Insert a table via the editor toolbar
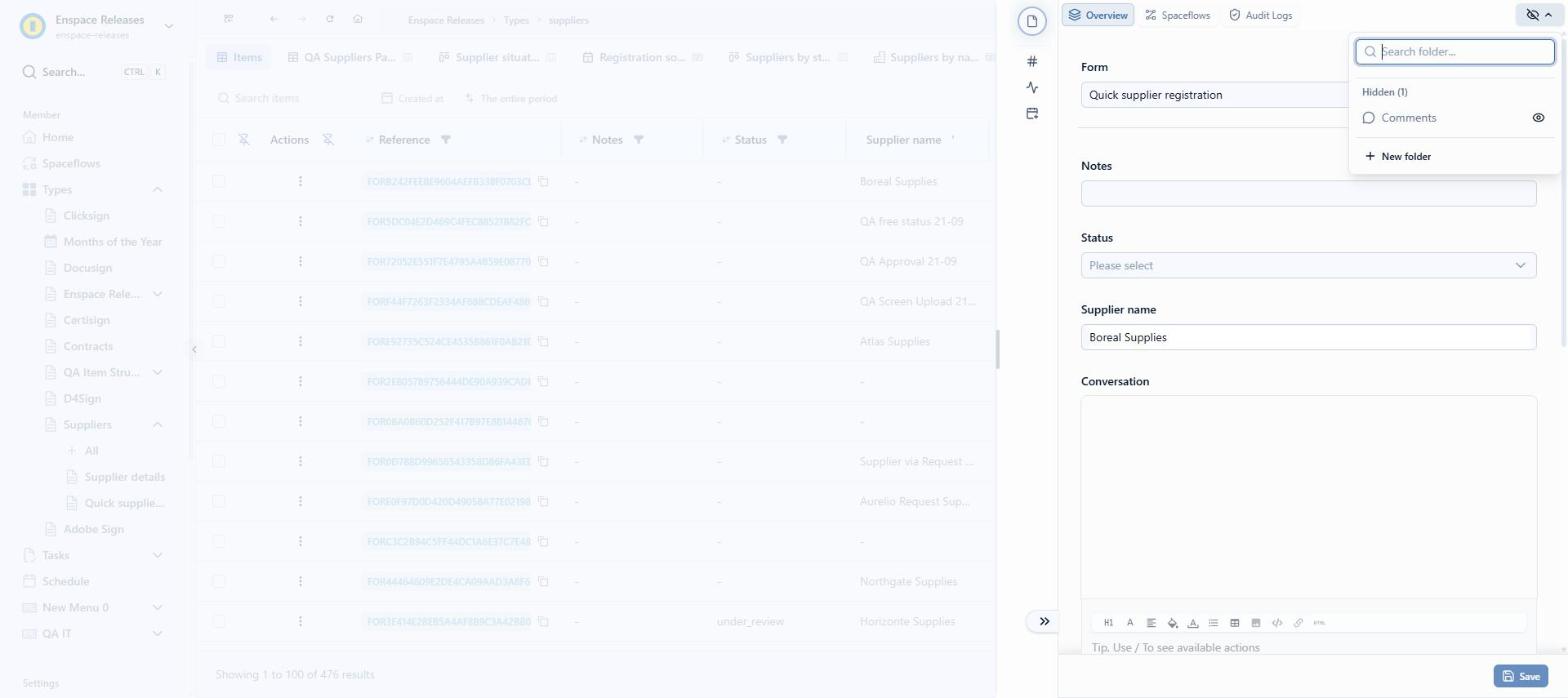1568x698 pixels. (x=1234, y=623)
